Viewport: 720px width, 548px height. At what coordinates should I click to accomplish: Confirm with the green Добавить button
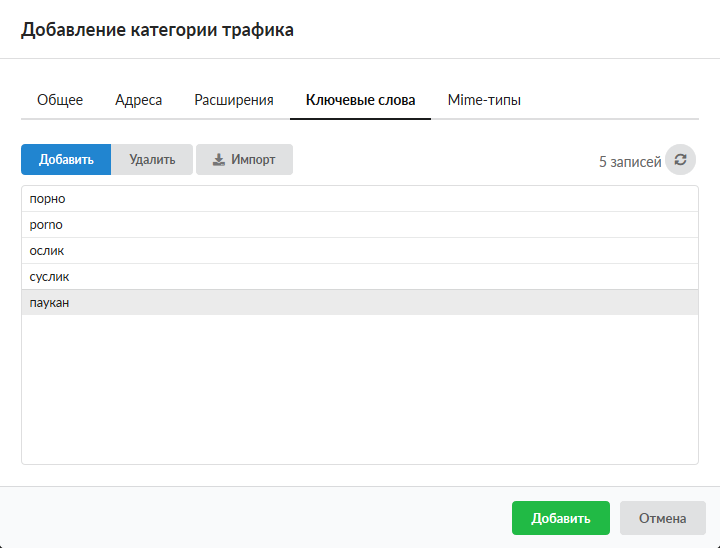(560, 518)
